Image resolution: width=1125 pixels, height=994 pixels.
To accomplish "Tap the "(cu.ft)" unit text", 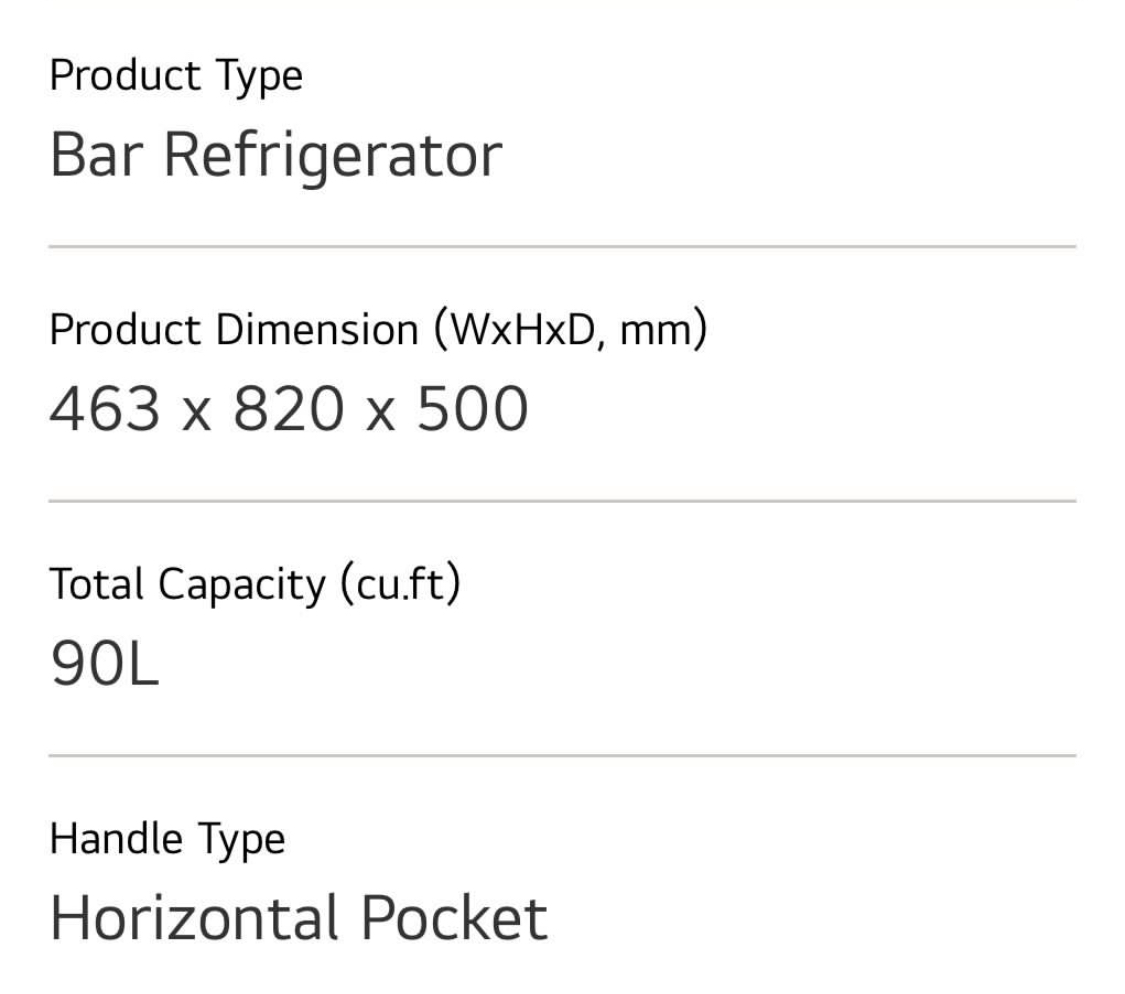I will click(x=400, y=585).
